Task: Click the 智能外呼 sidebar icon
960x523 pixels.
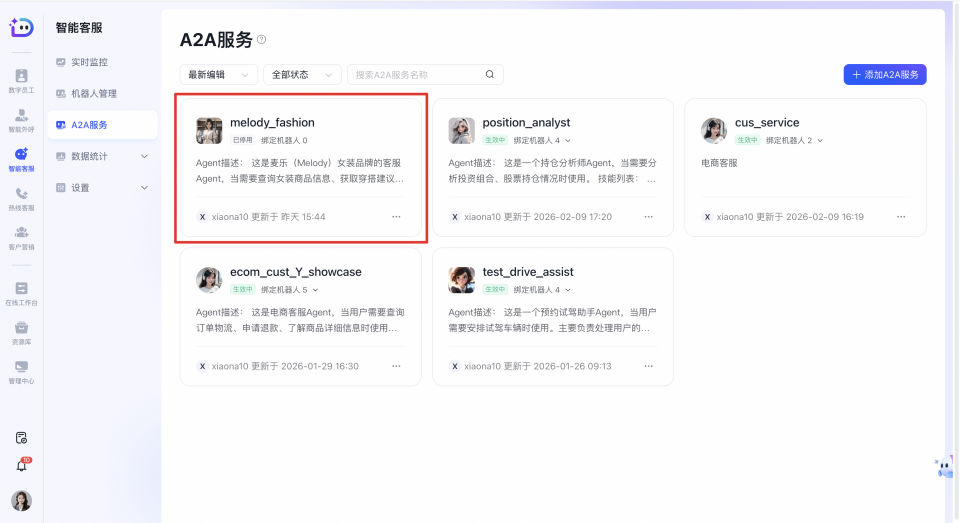Action: coord(21,119)
